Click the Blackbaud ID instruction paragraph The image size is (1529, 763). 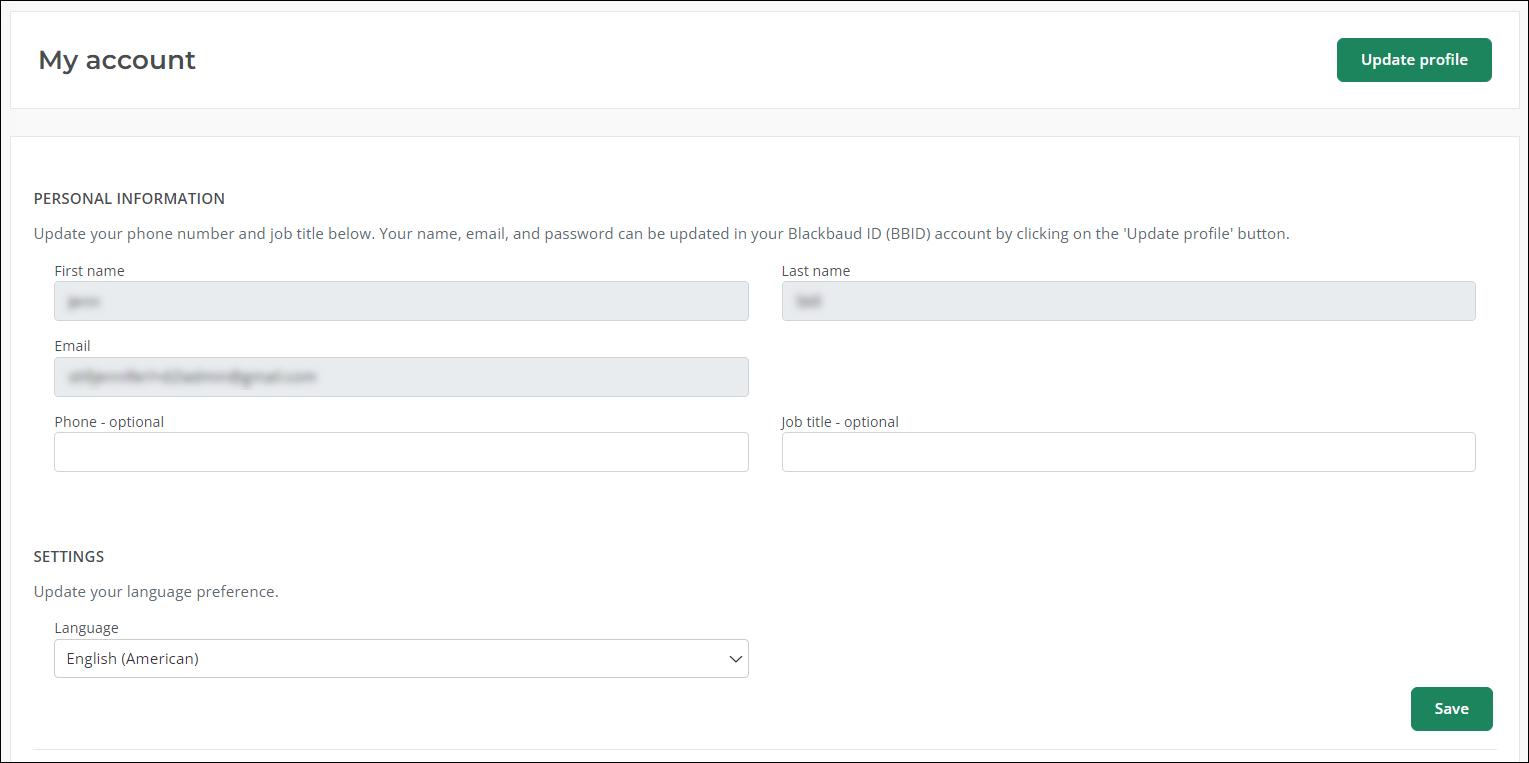click(661, 234)
